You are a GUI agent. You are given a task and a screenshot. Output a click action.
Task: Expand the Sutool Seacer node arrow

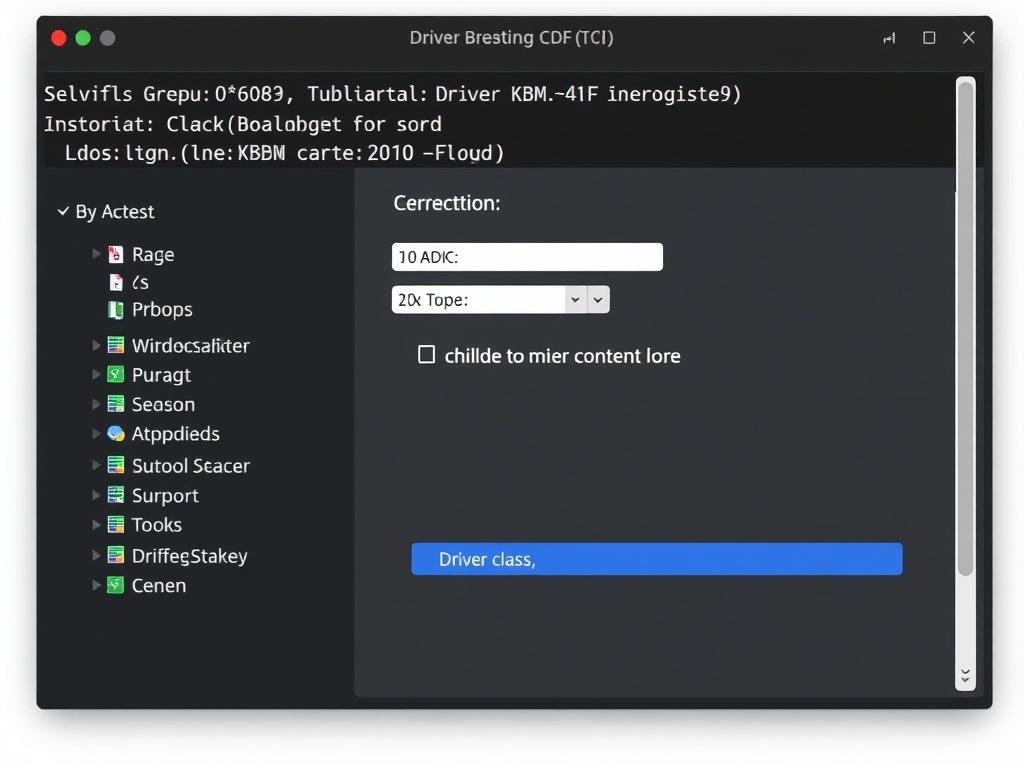(x=96, y=465)
